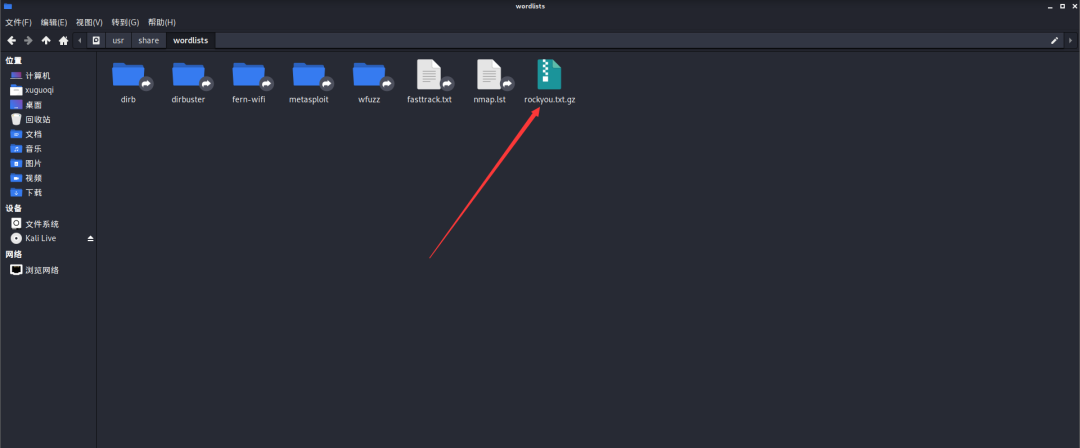This screenshot has width=1080, height=448.
Task: Eject Kali Live with the eject icon
Action: click(x=90, y=238)
